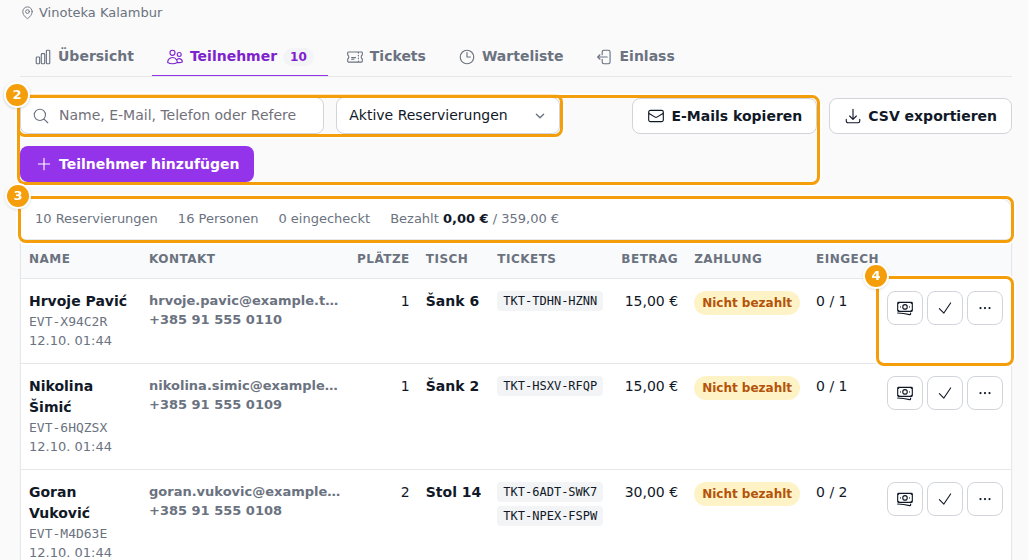This screenshot has height=560, width=1028.
Task: Click phone number +385 91 555 0110
Action: 215,320
